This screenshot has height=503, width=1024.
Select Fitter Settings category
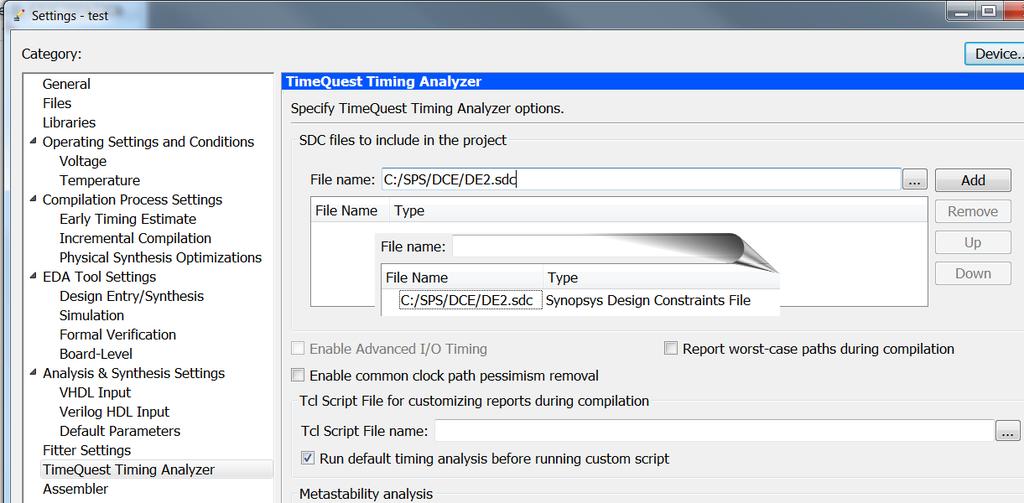[x=87, y=450]
